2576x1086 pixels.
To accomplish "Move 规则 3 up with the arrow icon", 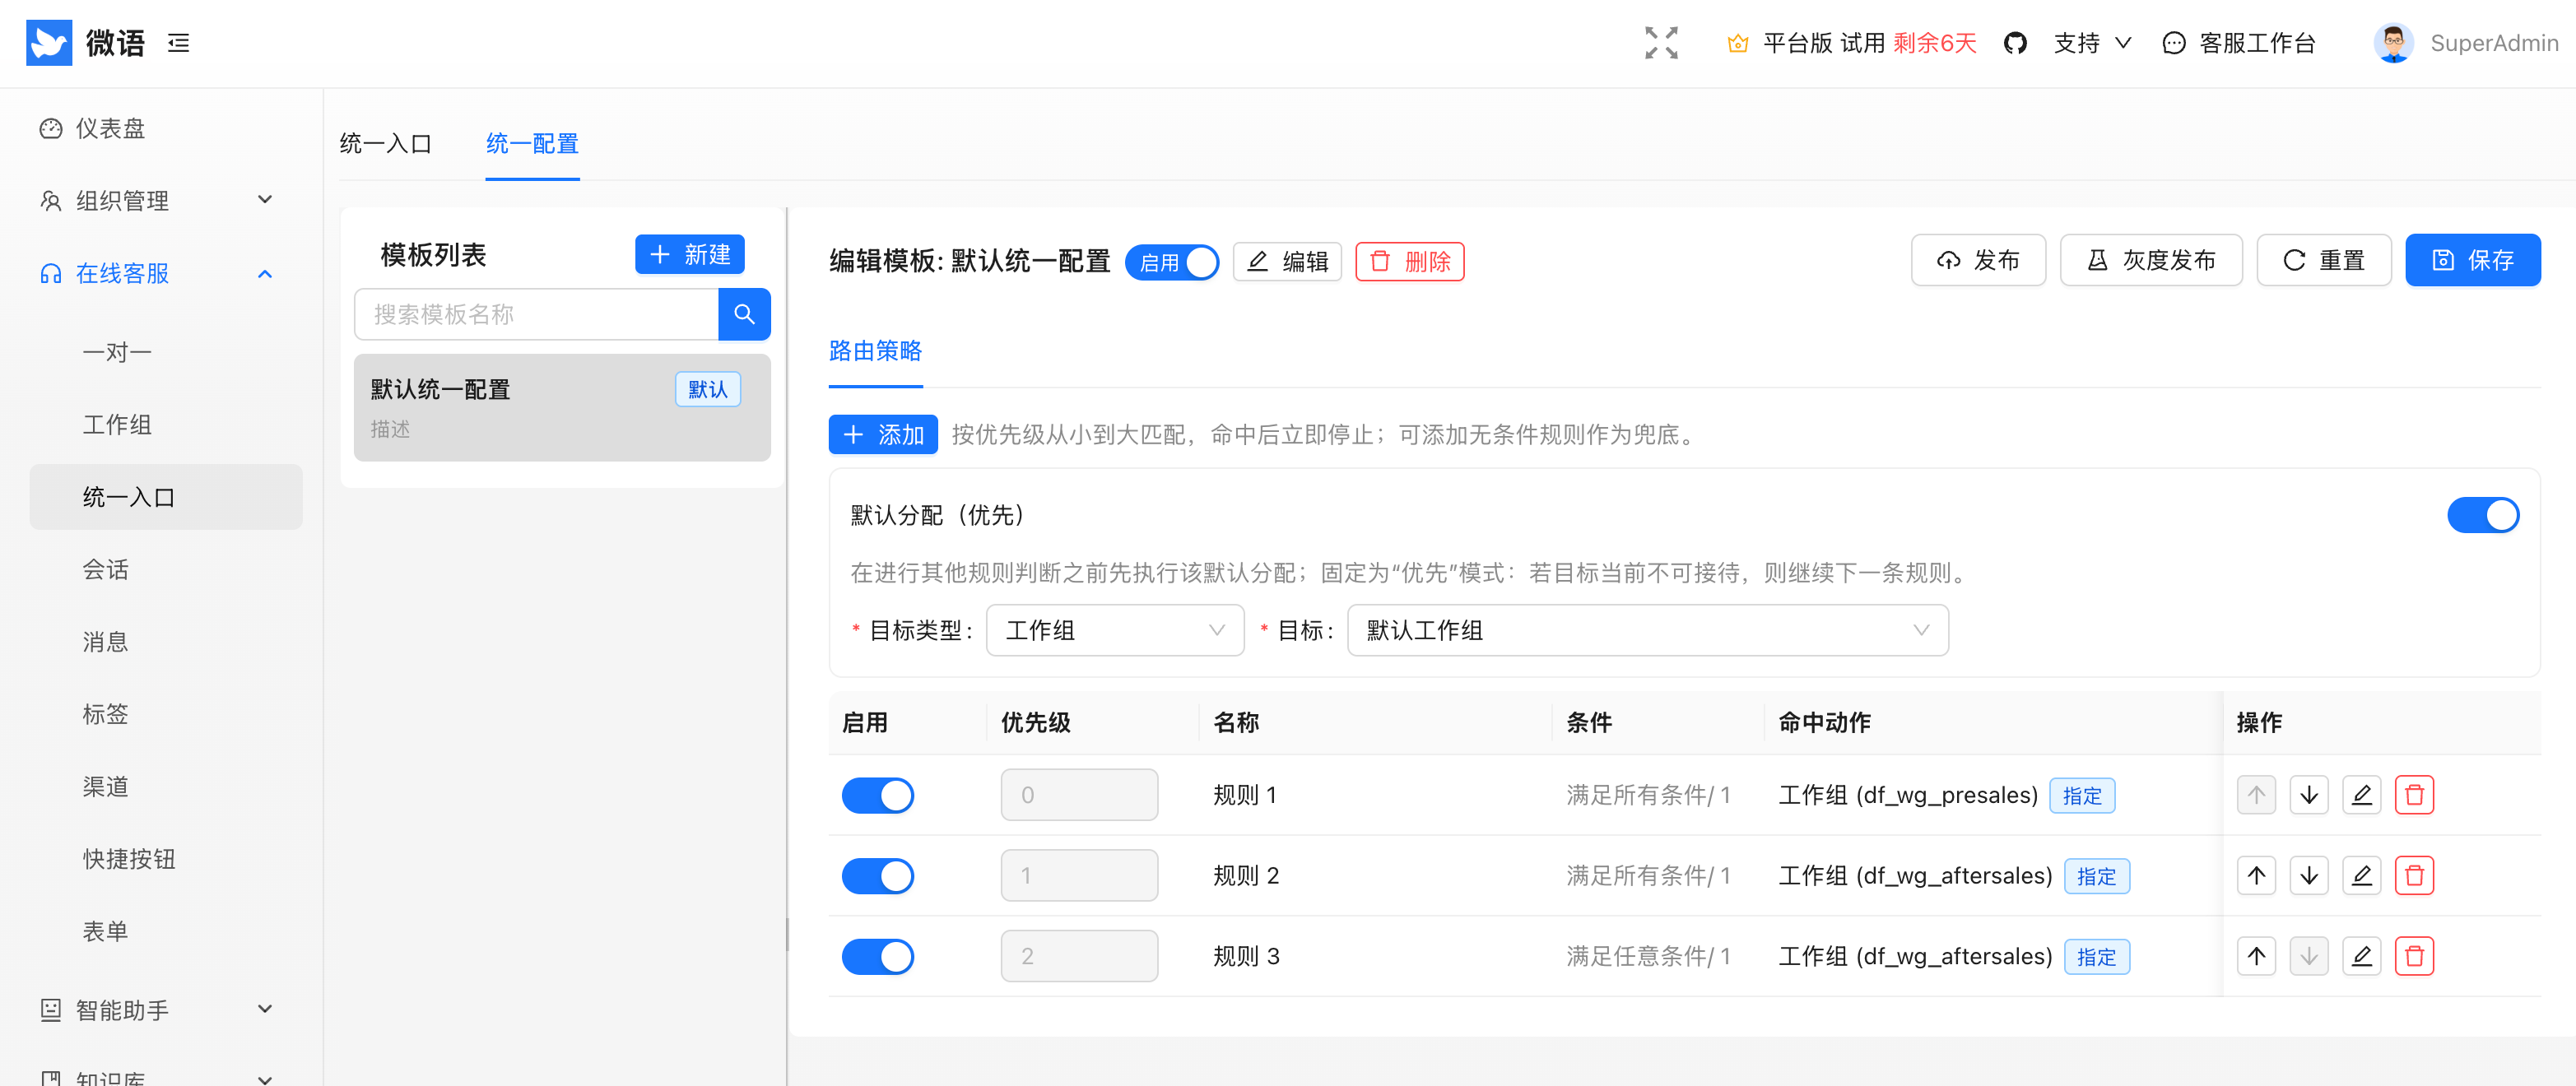I will click(2256, 955).
